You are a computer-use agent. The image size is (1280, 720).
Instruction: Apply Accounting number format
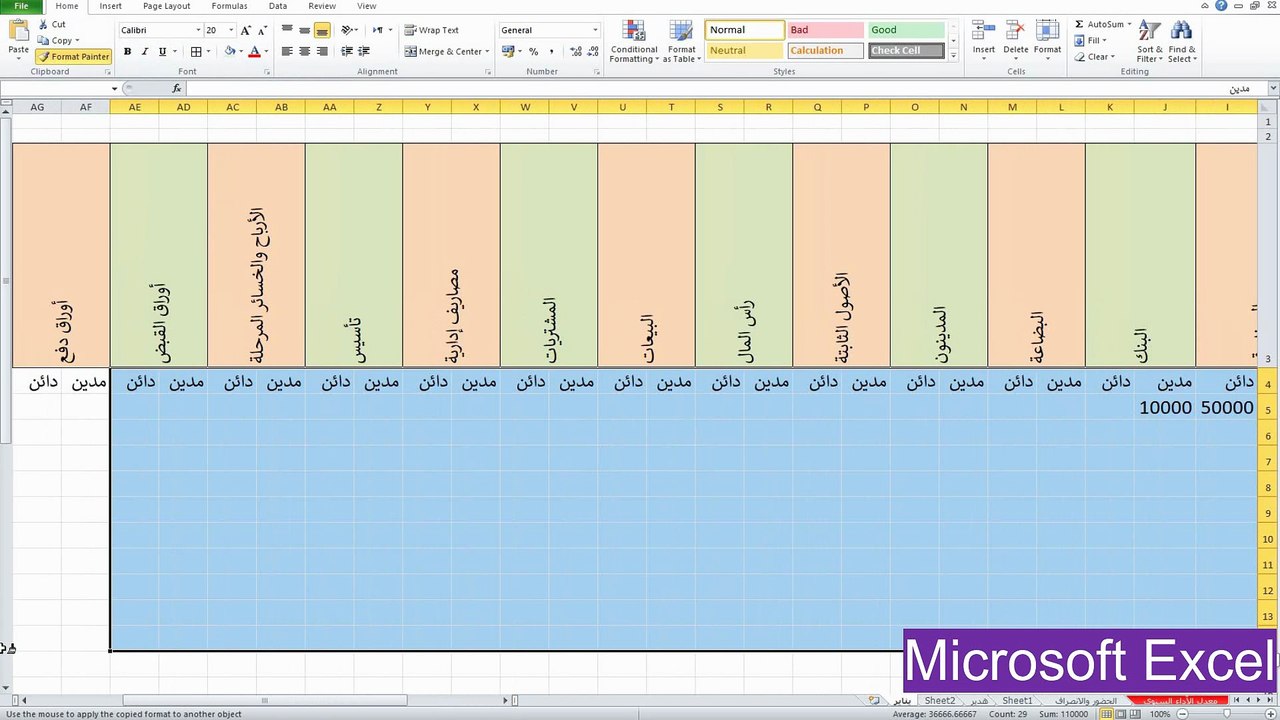click(x=508, y=51)
